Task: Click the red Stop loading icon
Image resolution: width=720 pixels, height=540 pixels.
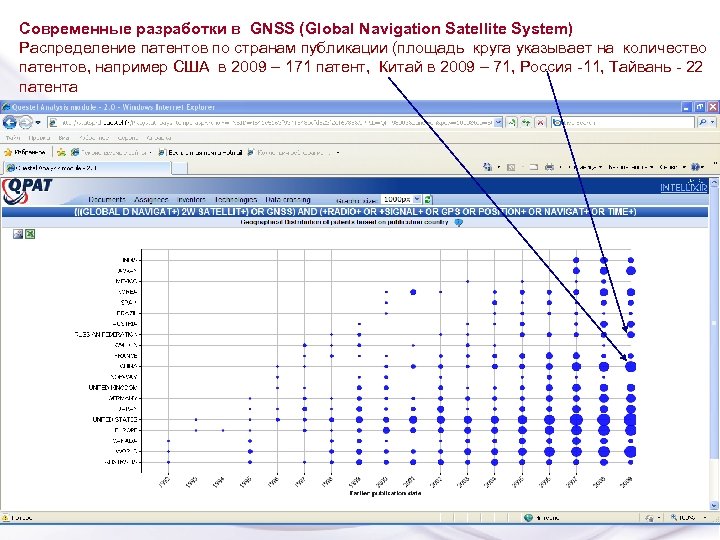Action: tap(541, 123)
